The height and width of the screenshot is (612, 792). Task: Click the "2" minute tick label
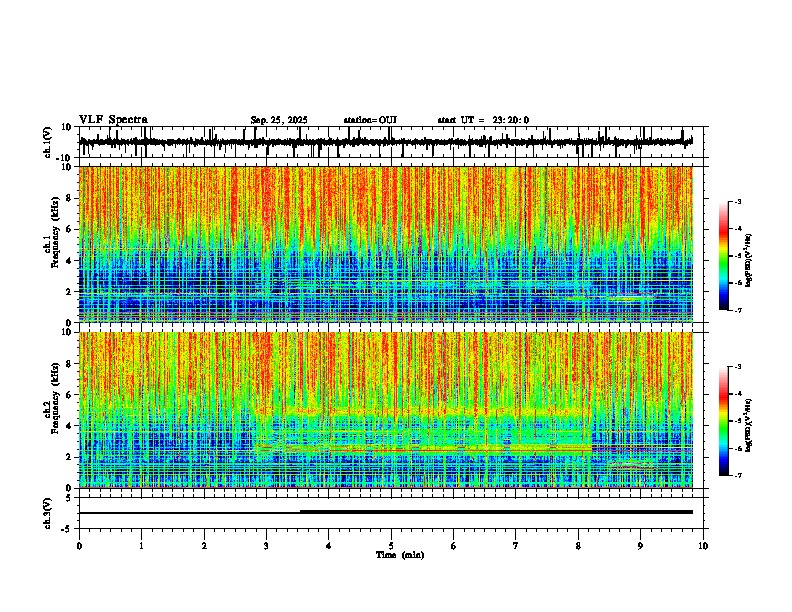tap(204, 546)
